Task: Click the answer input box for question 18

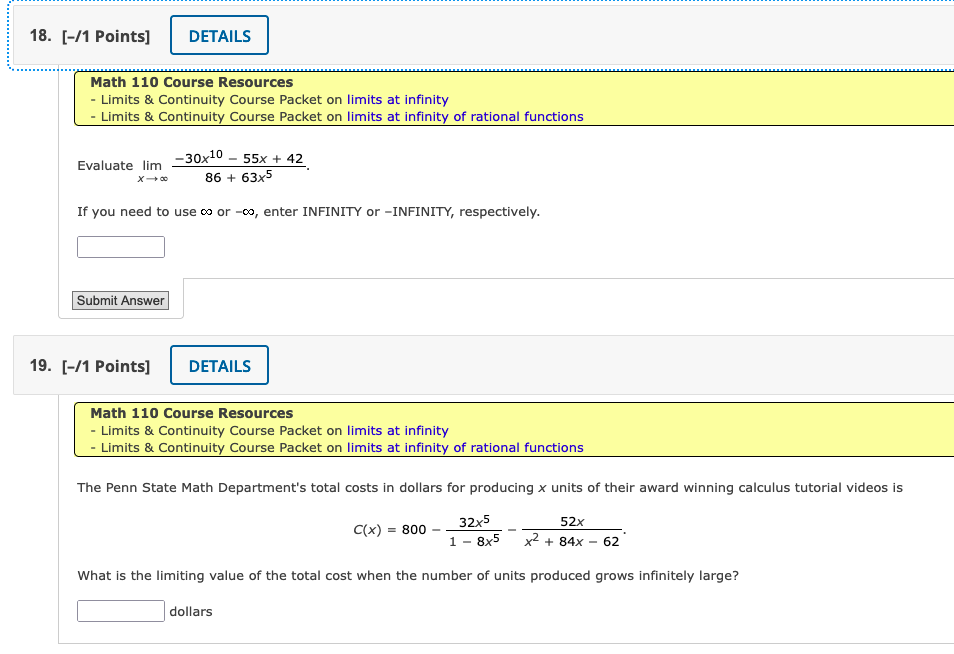Action: [120, 246]
